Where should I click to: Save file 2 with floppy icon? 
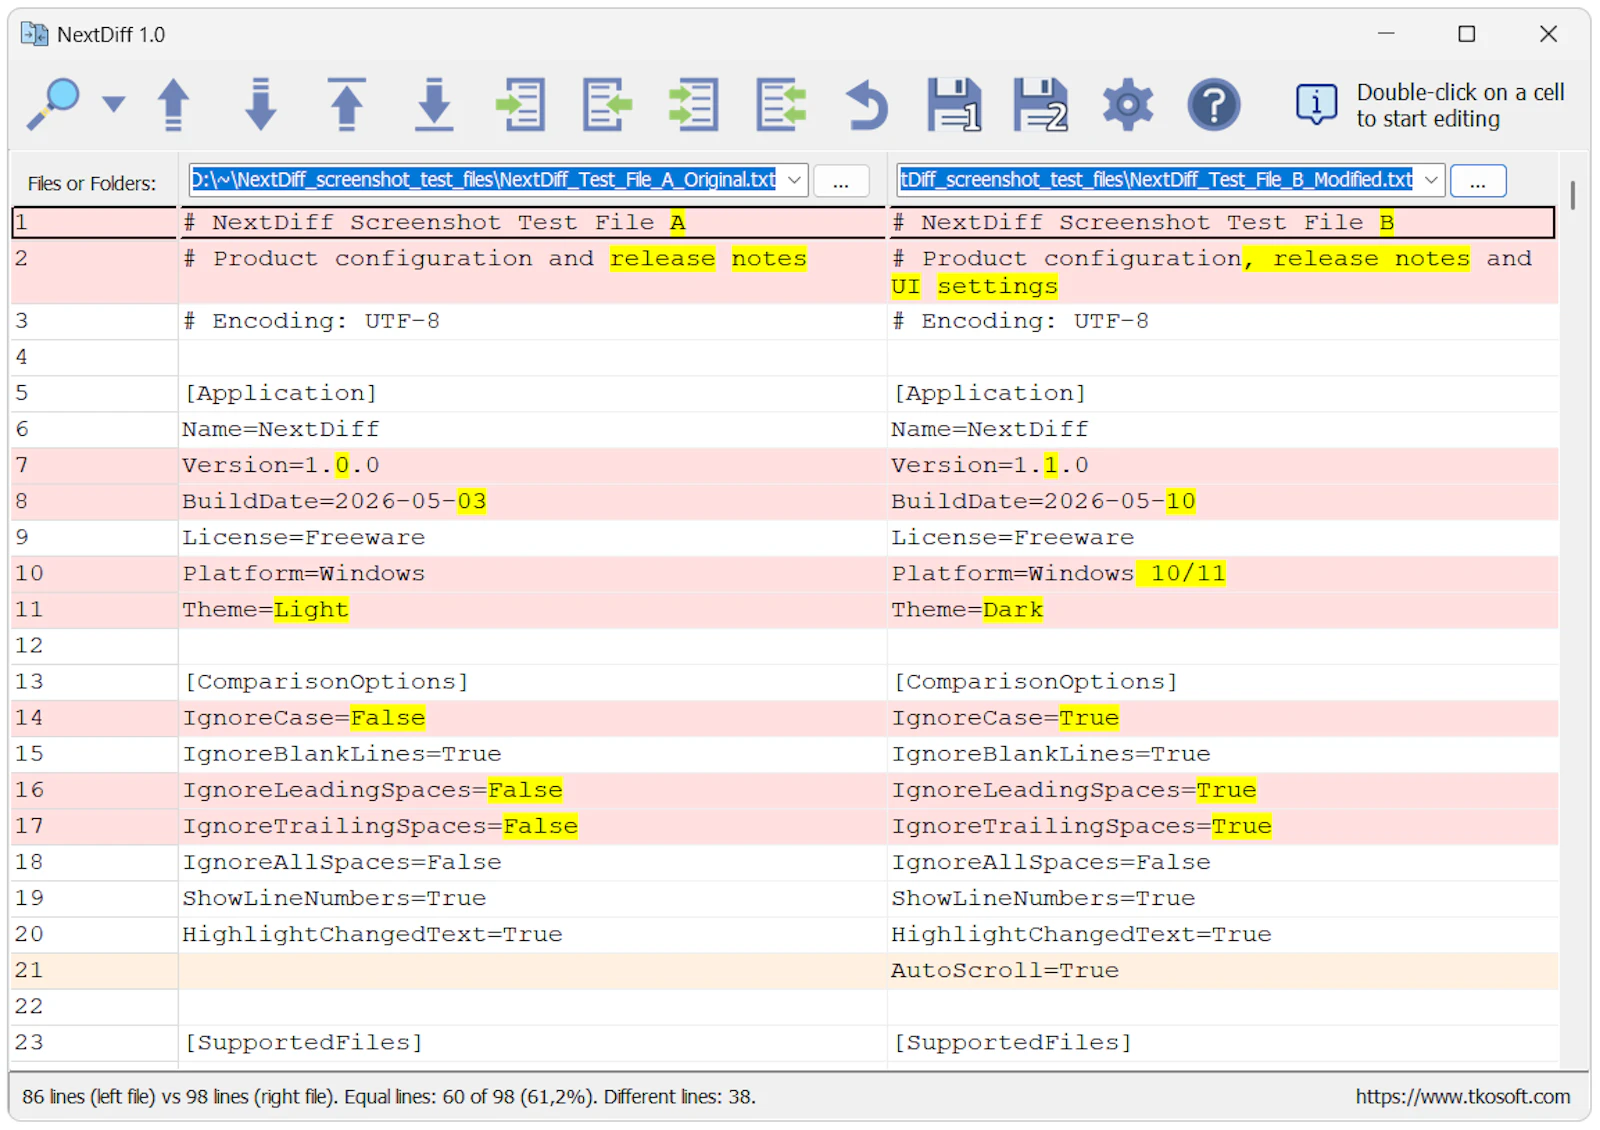1040,104
